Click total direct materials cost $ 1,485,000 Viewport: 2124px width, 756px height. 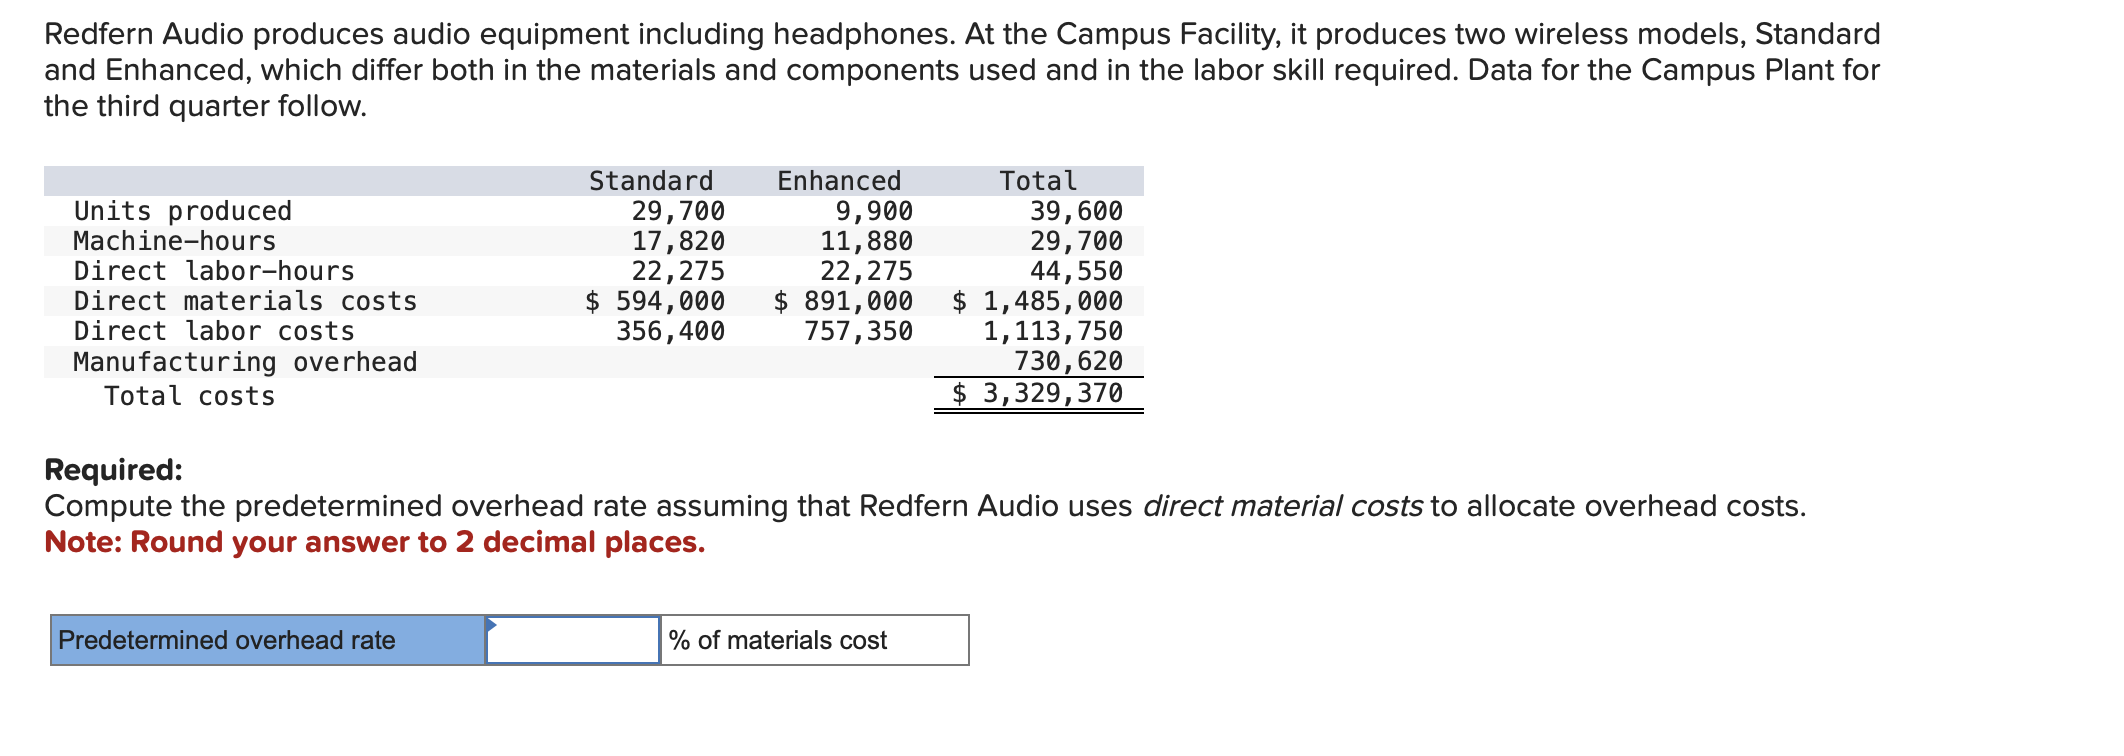[1037, 301]
